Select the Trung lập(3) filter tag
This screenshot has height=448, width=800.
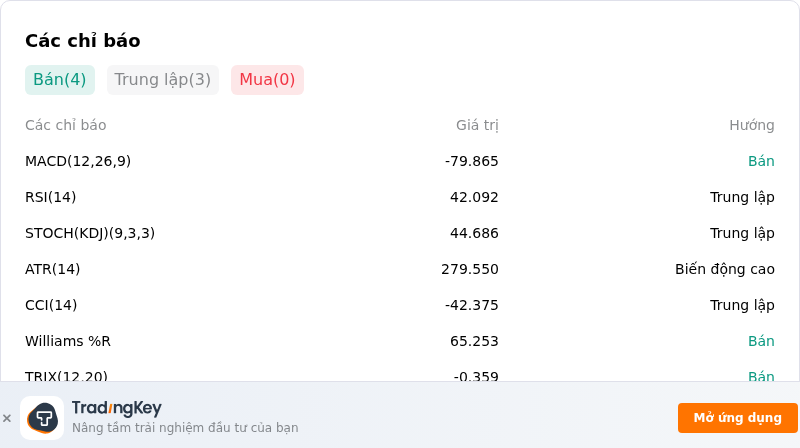point(163,80)
